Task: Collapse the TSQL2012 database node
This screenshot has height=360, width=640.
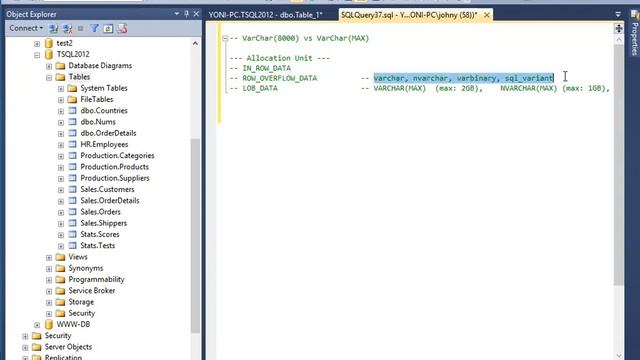Action: tap(37, 55)
